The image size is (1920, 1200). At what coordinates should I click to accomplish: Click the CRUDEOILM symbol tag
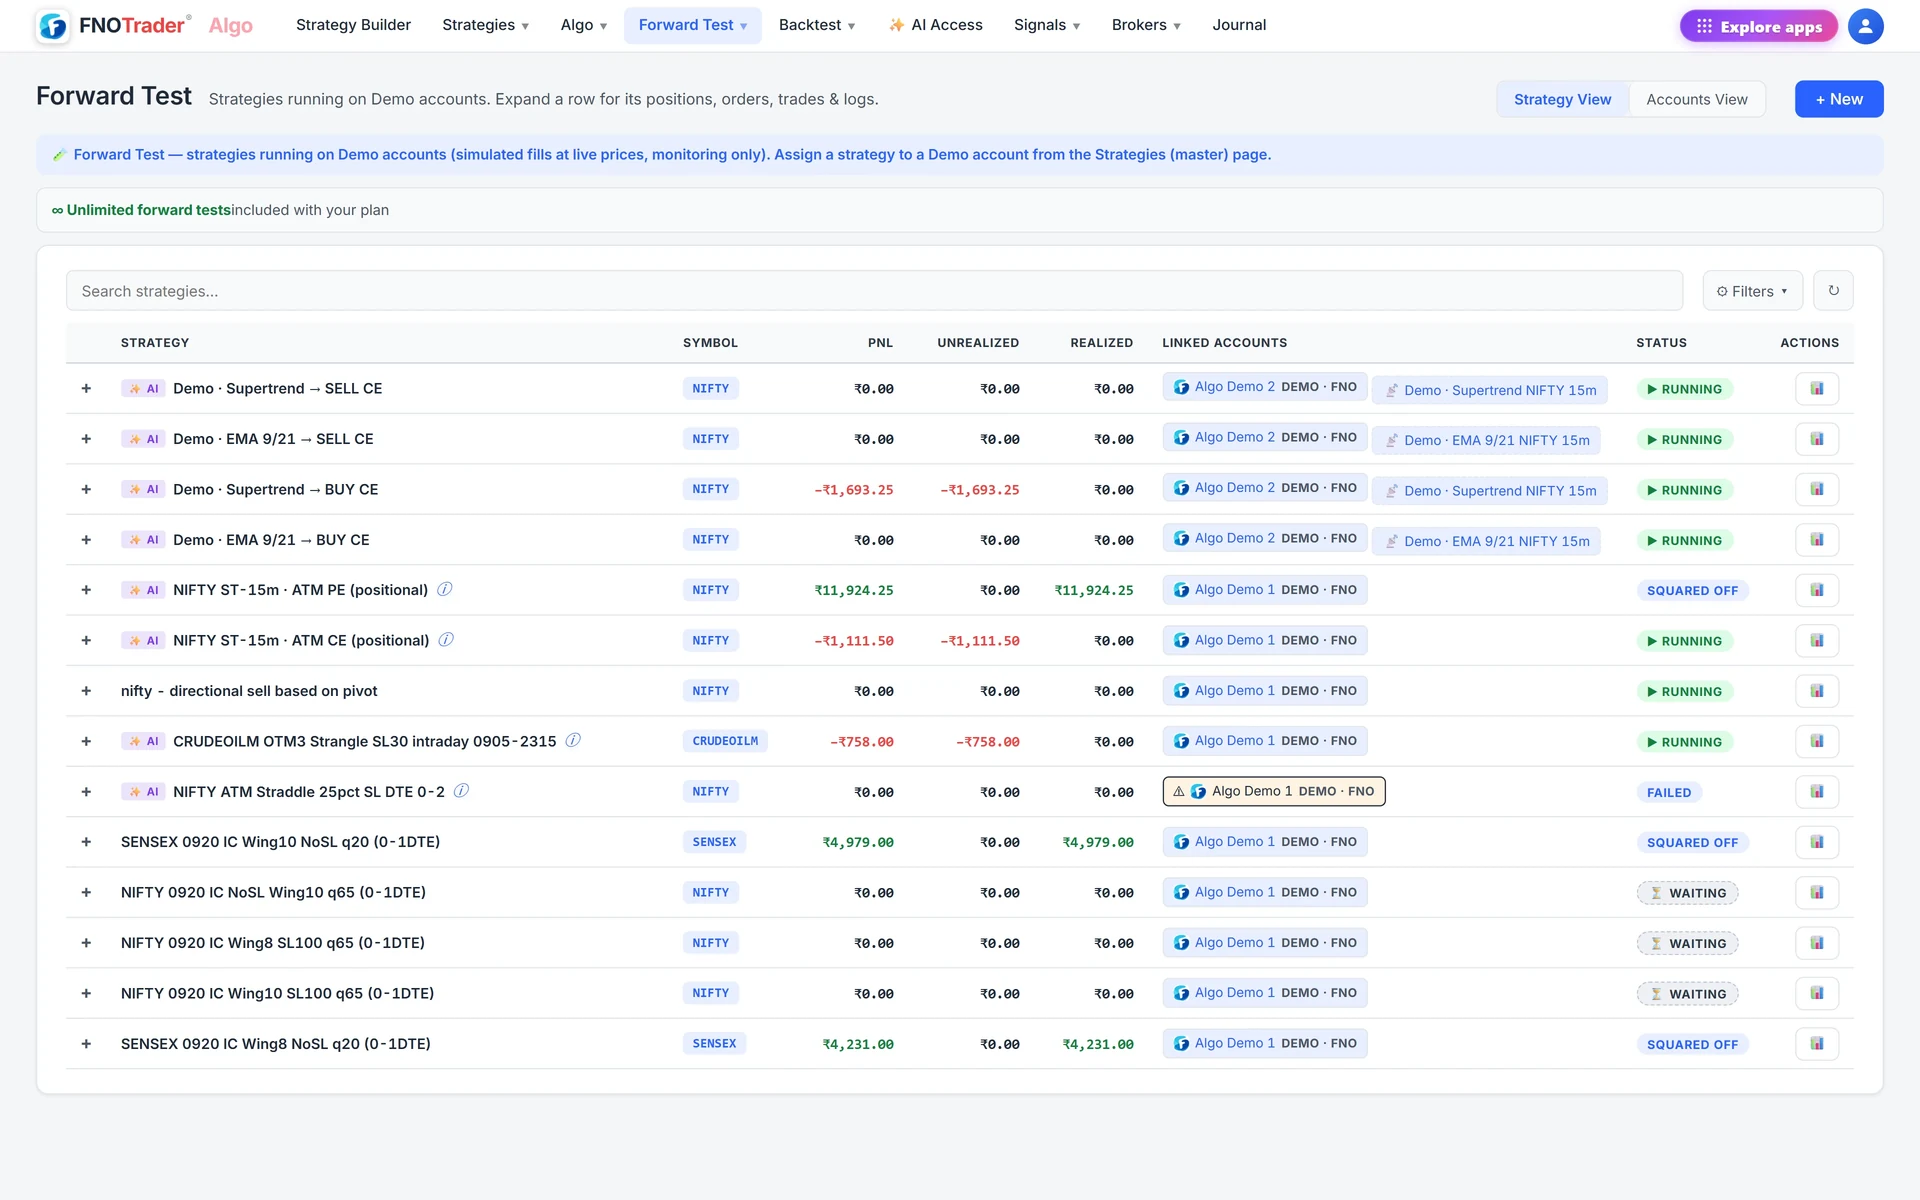(725, 741)
